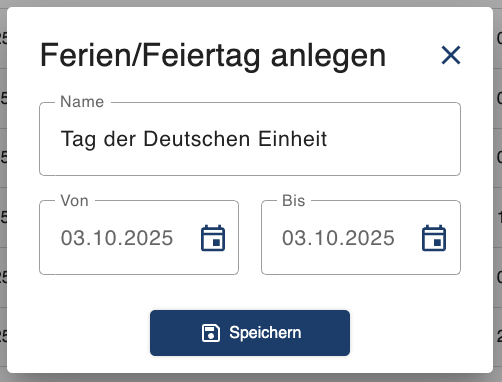The image size is (502, 382).
Task: Focus the Name input field
Action: click(250, 139)
